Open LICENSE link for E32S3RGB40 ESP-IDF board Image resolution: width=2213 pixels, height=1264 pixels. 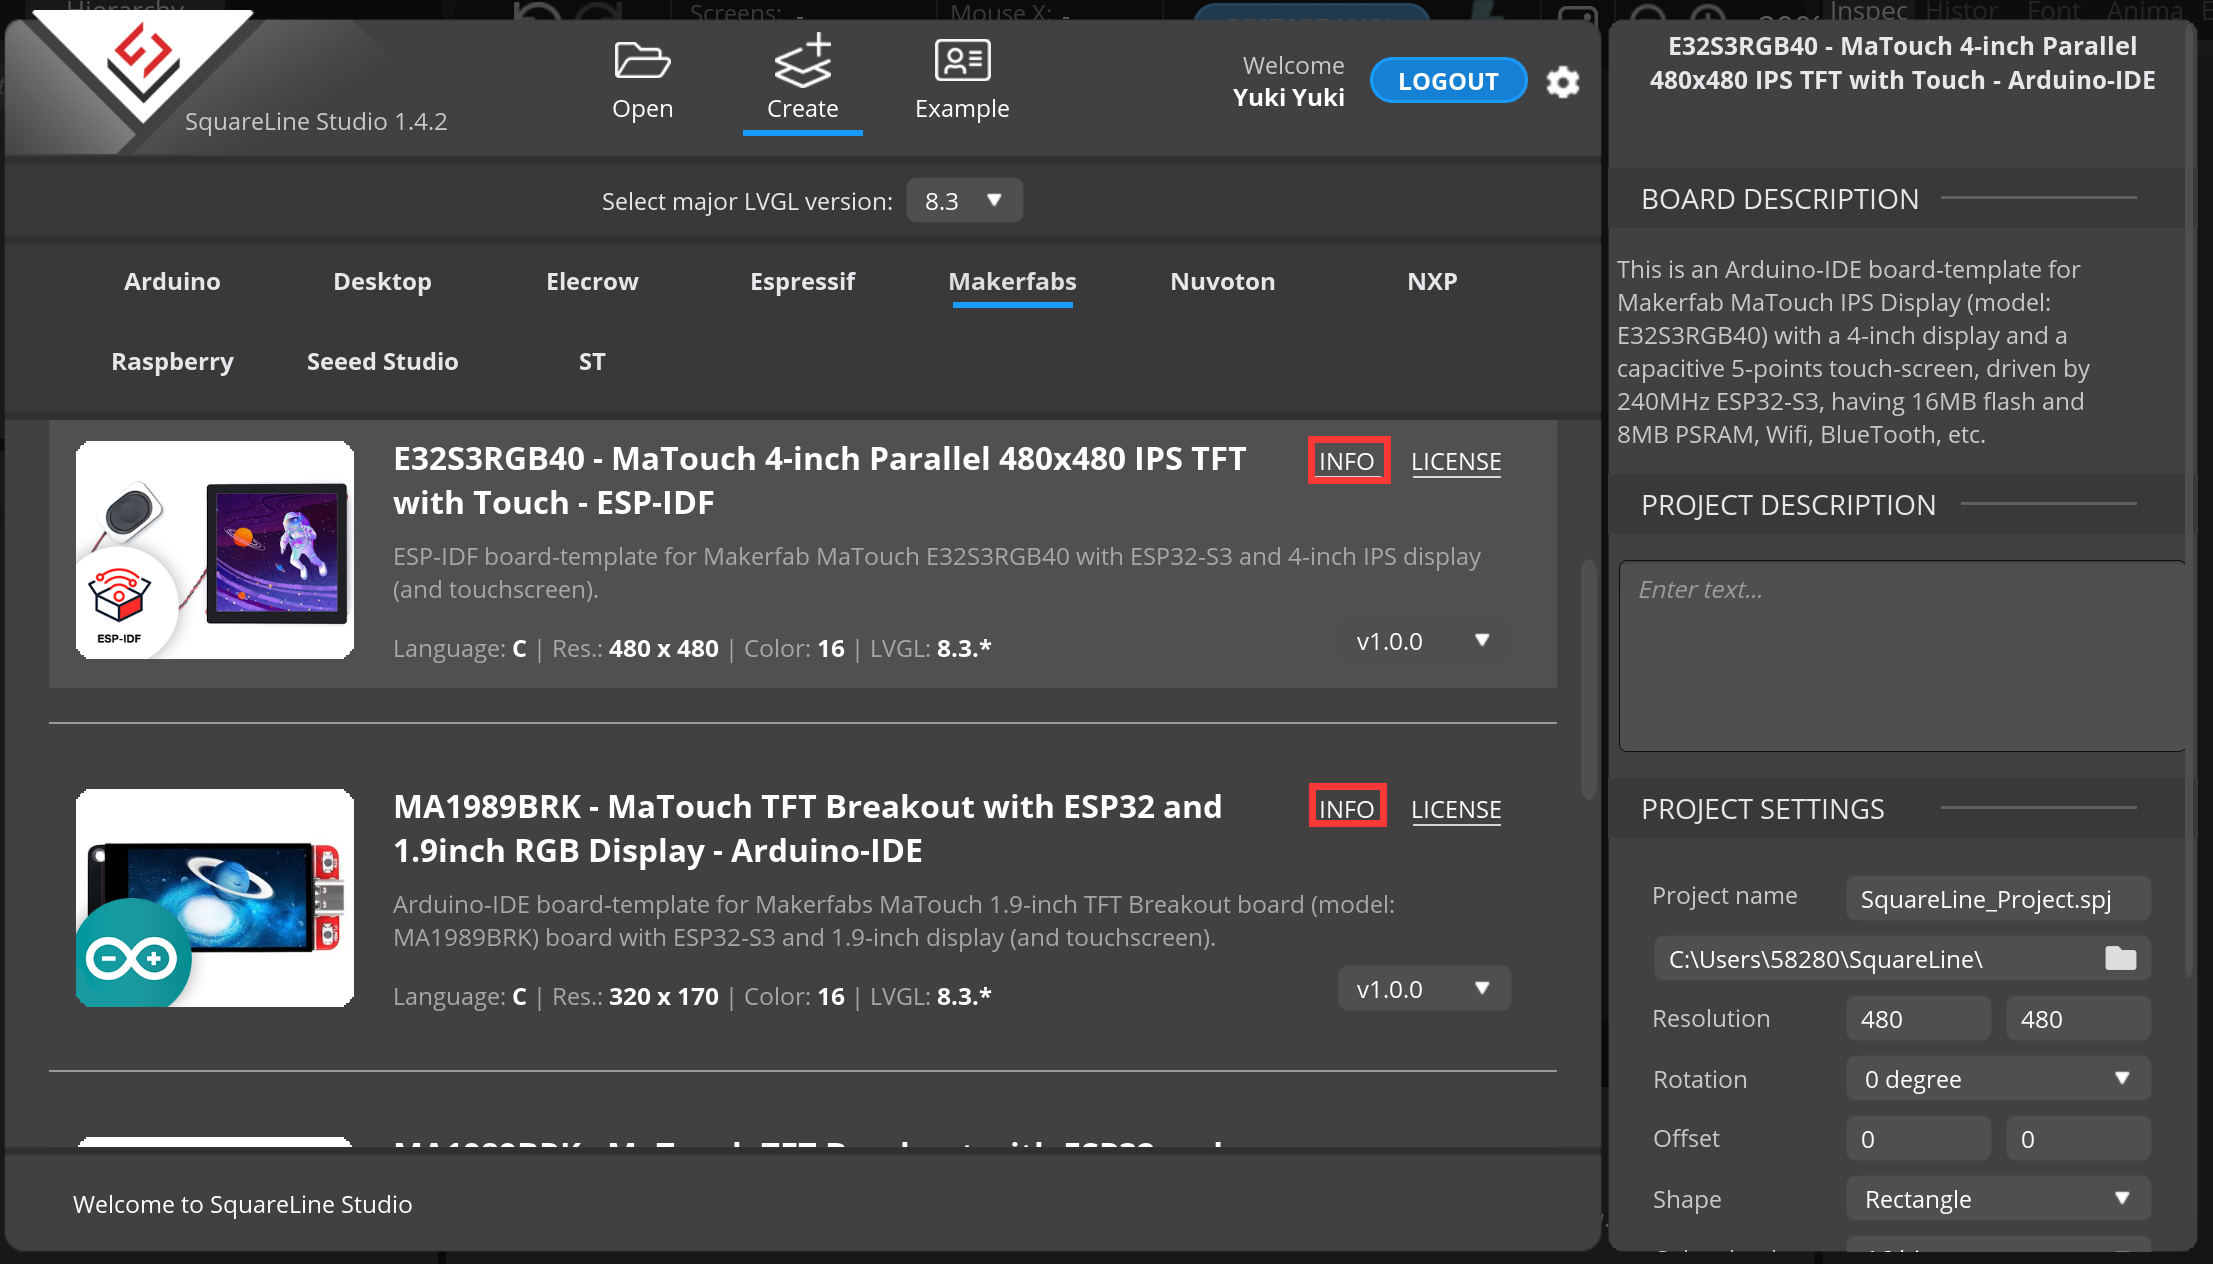pos(1456,461)
